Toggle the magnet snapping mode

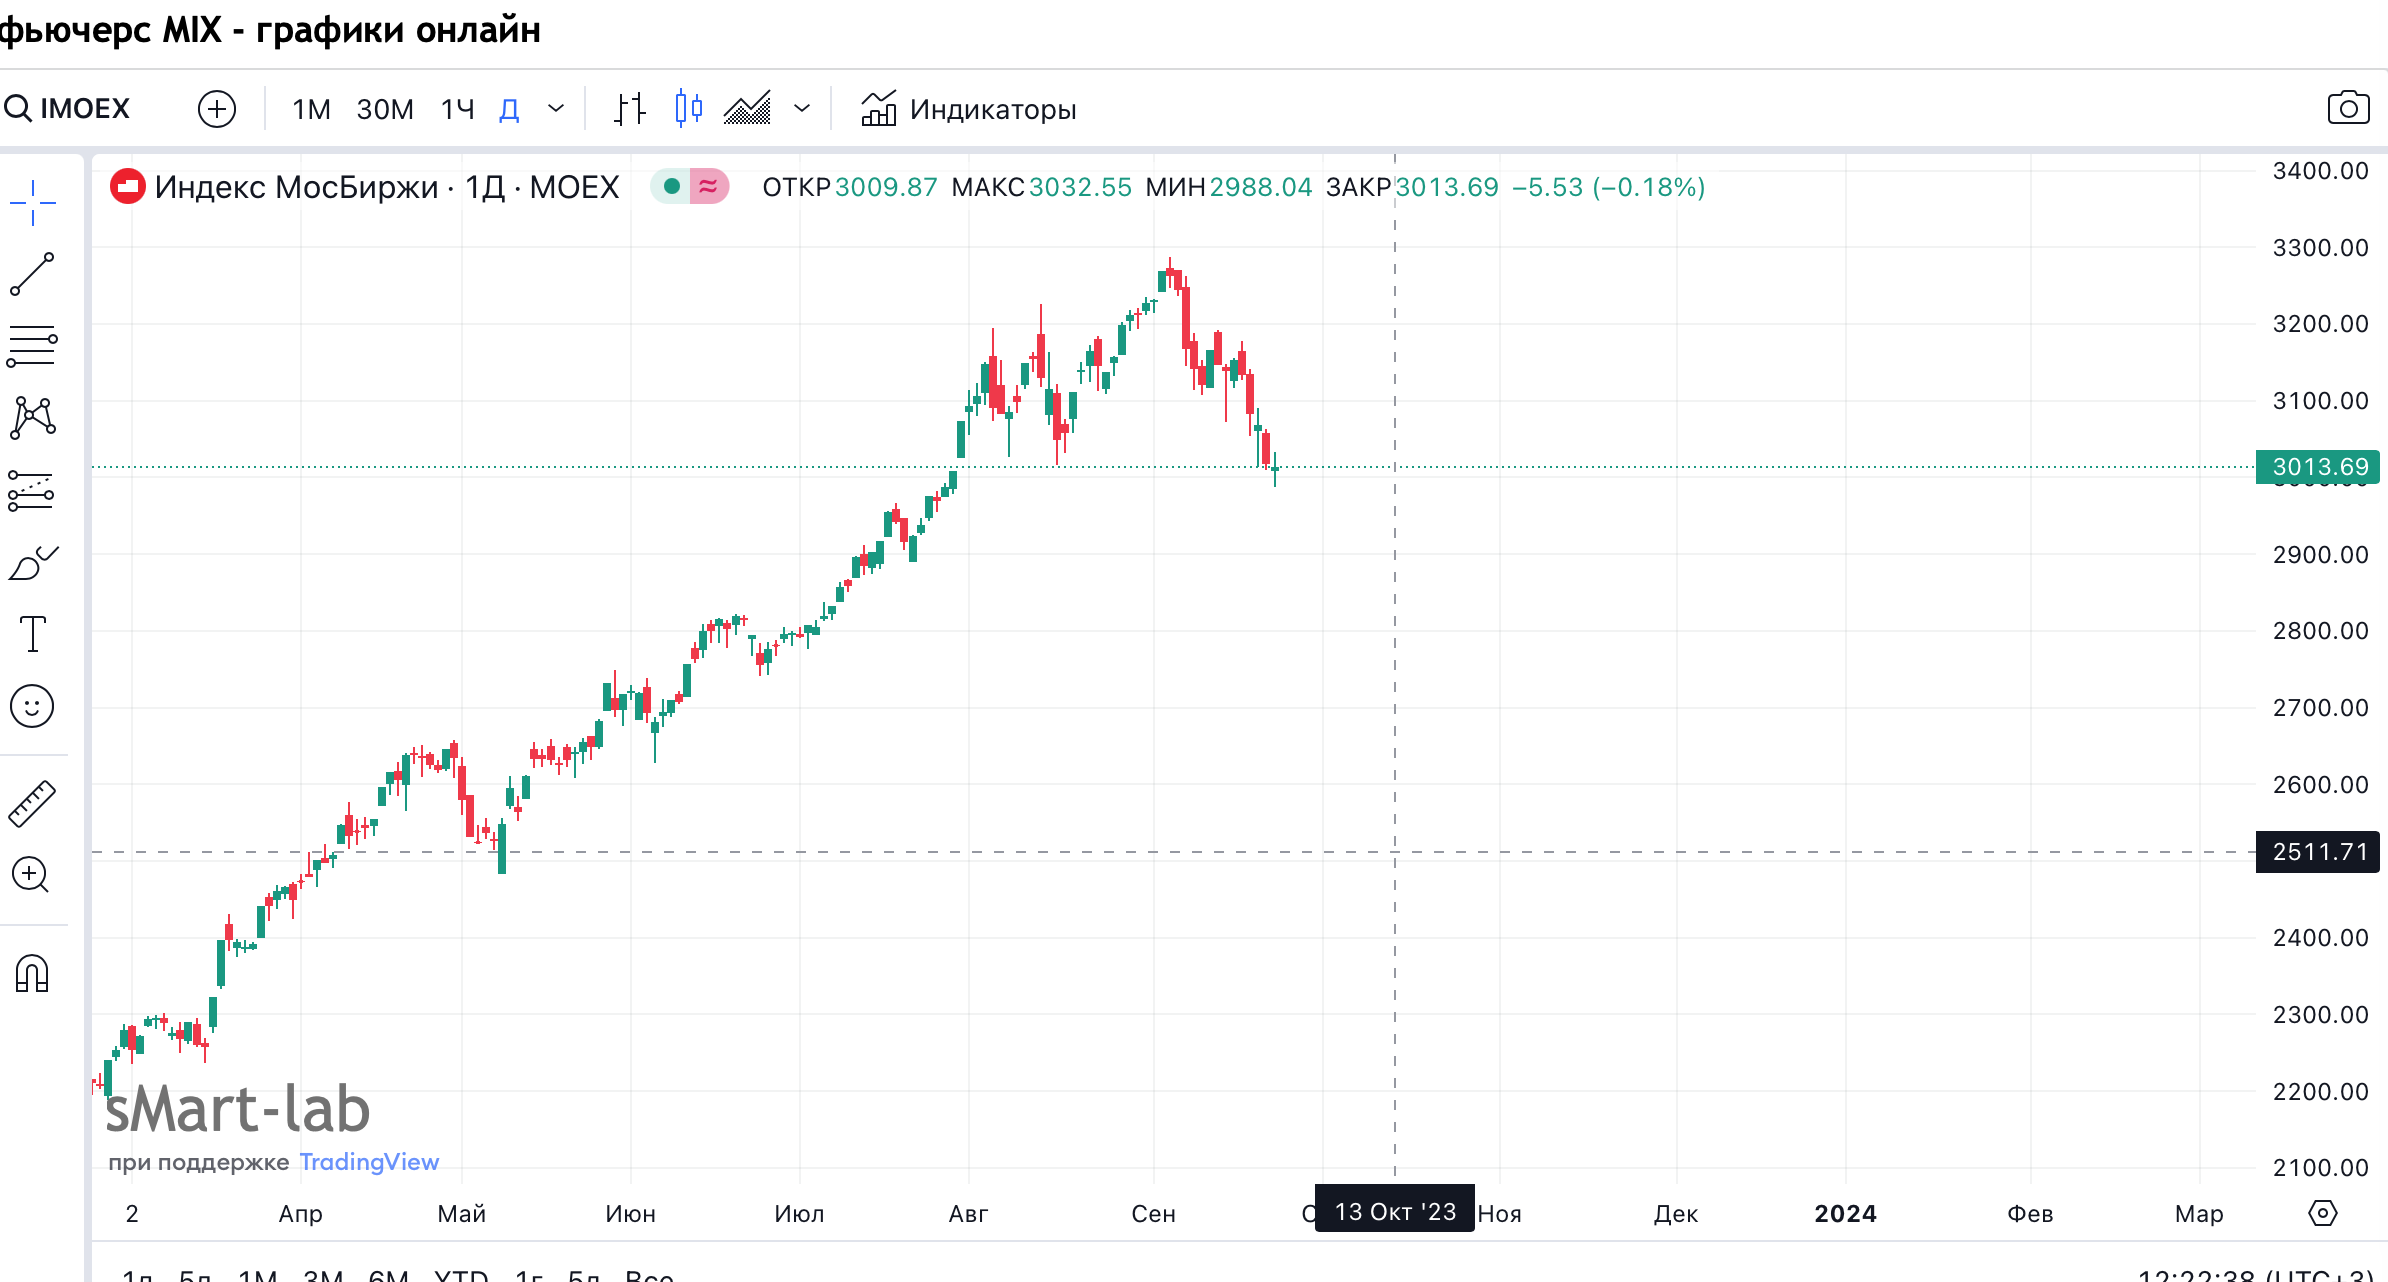pos(32,973)
